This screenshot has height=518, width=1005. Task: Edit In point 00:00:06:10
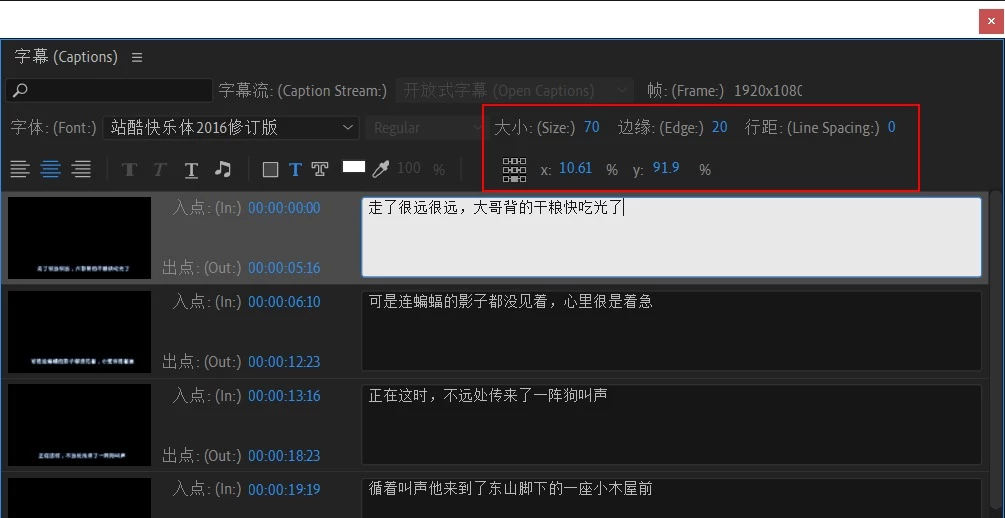click(x=284, y=301)
